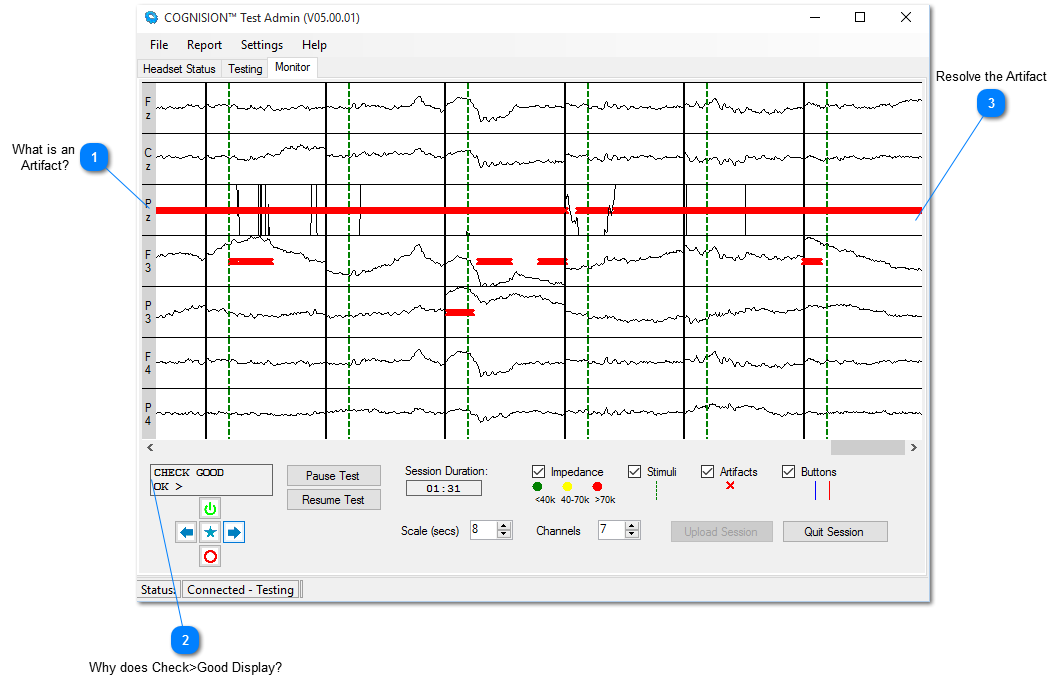Click Quit Session
The width and height of the screenshot is (1063, 691).
[x=835, y=531]
